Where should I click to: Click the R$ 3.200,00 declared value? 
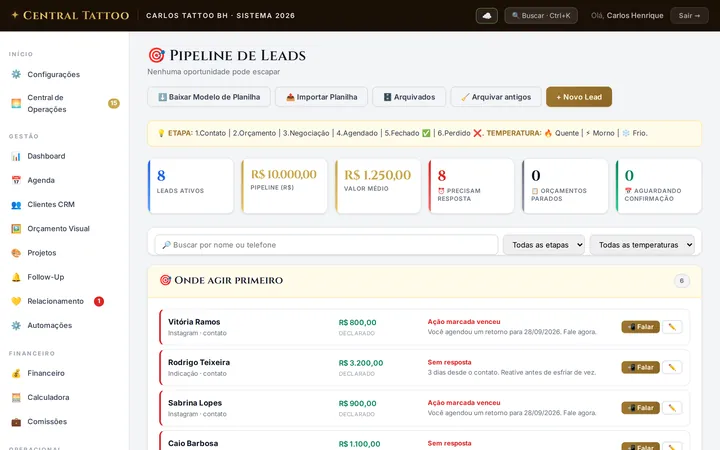[x=361, y=363]
